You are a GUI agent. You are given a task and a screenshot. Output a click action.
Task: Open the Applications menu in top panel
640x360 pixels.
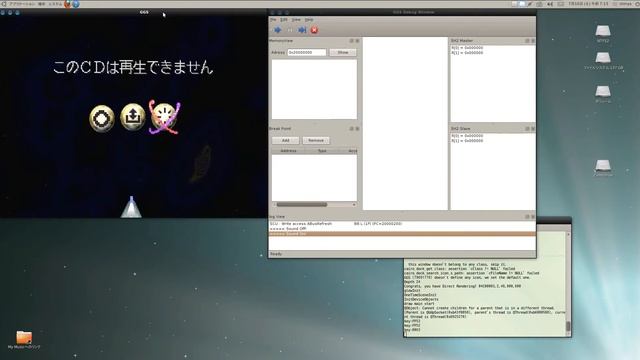pyautogui.click(x=21, y=4)
